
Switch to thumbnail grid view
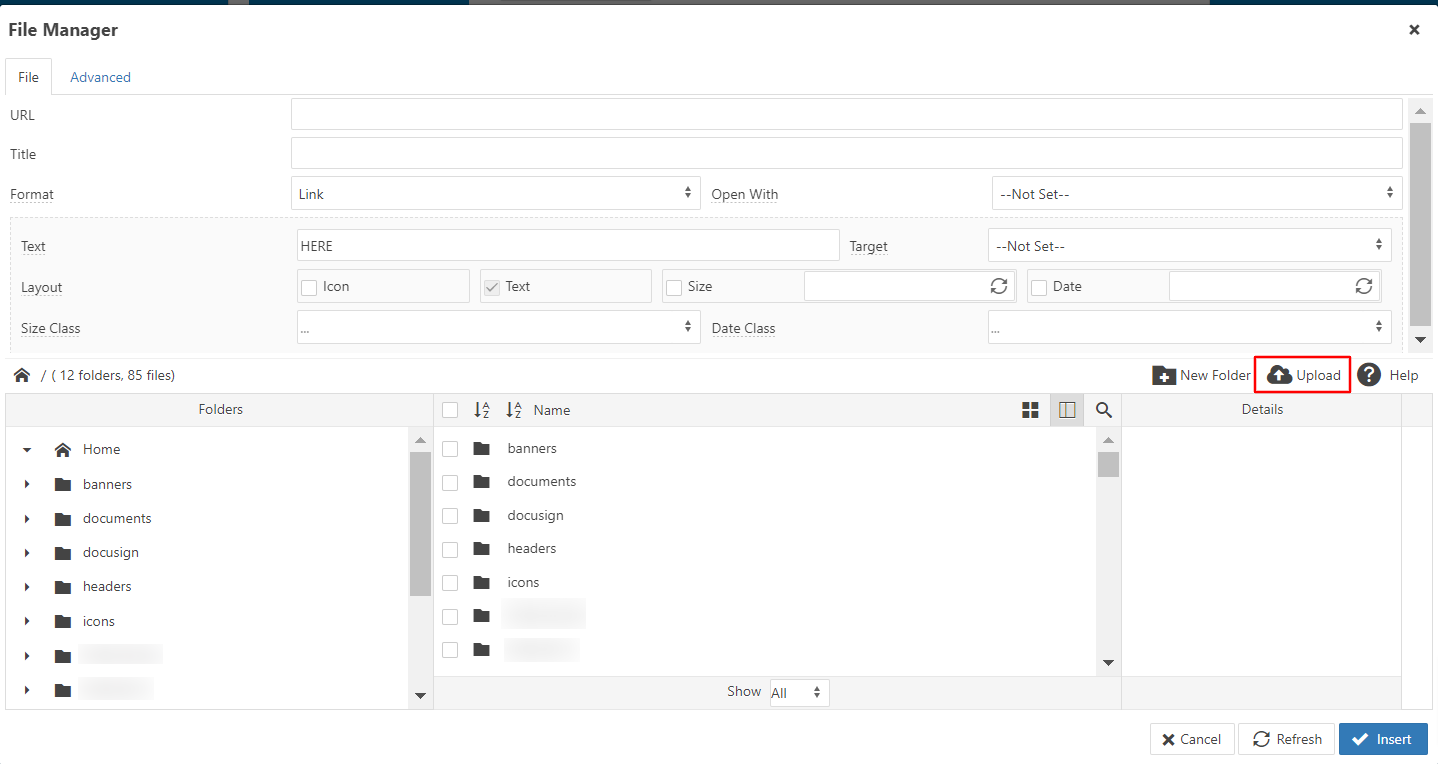click(1030, 409)
